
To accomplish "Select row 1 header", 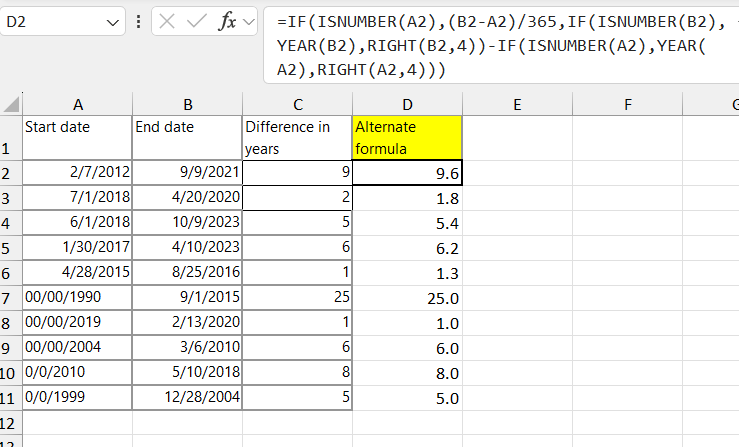I will tap(11, 138).
